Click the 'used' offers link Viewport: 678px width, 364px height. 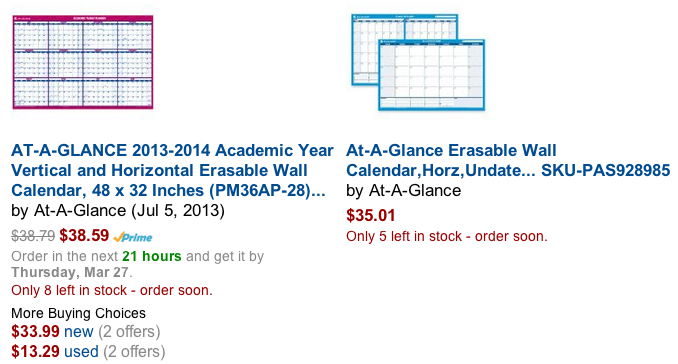(81, 351)
